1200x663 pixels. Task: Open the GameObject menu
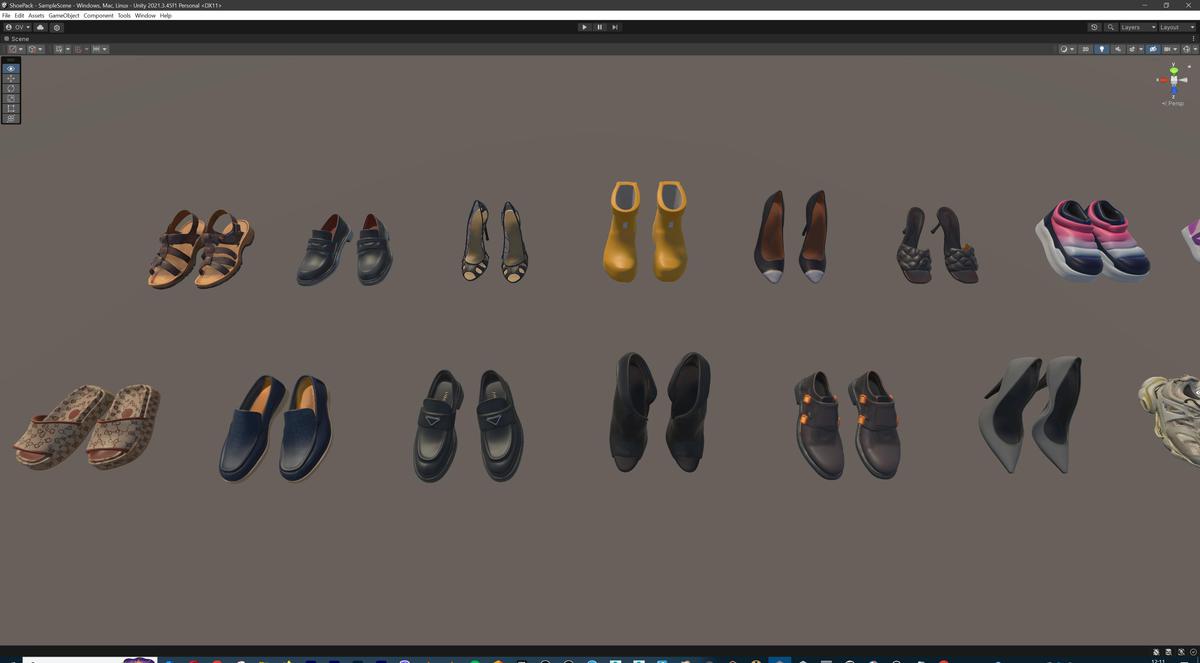point(63,15)
